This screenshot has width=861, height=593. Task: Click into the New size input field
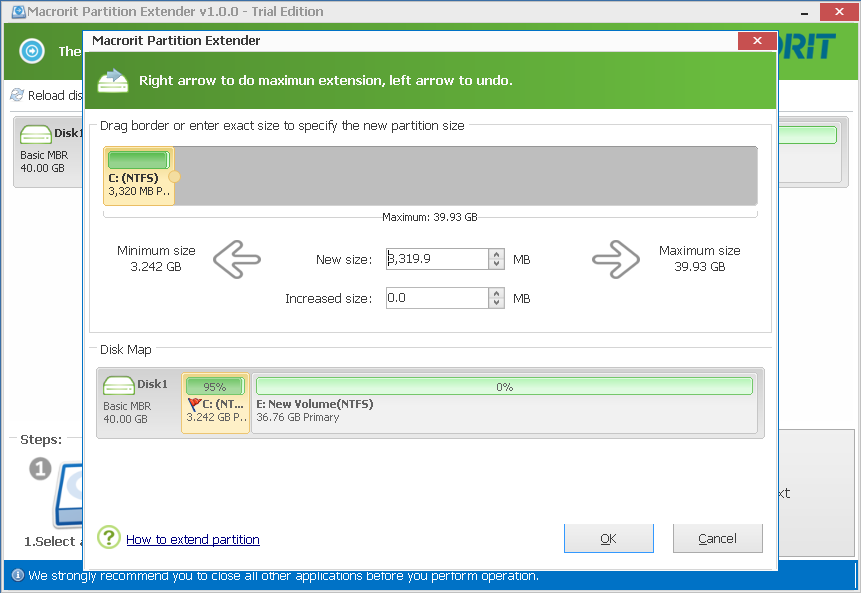click(x=437, y=259)
